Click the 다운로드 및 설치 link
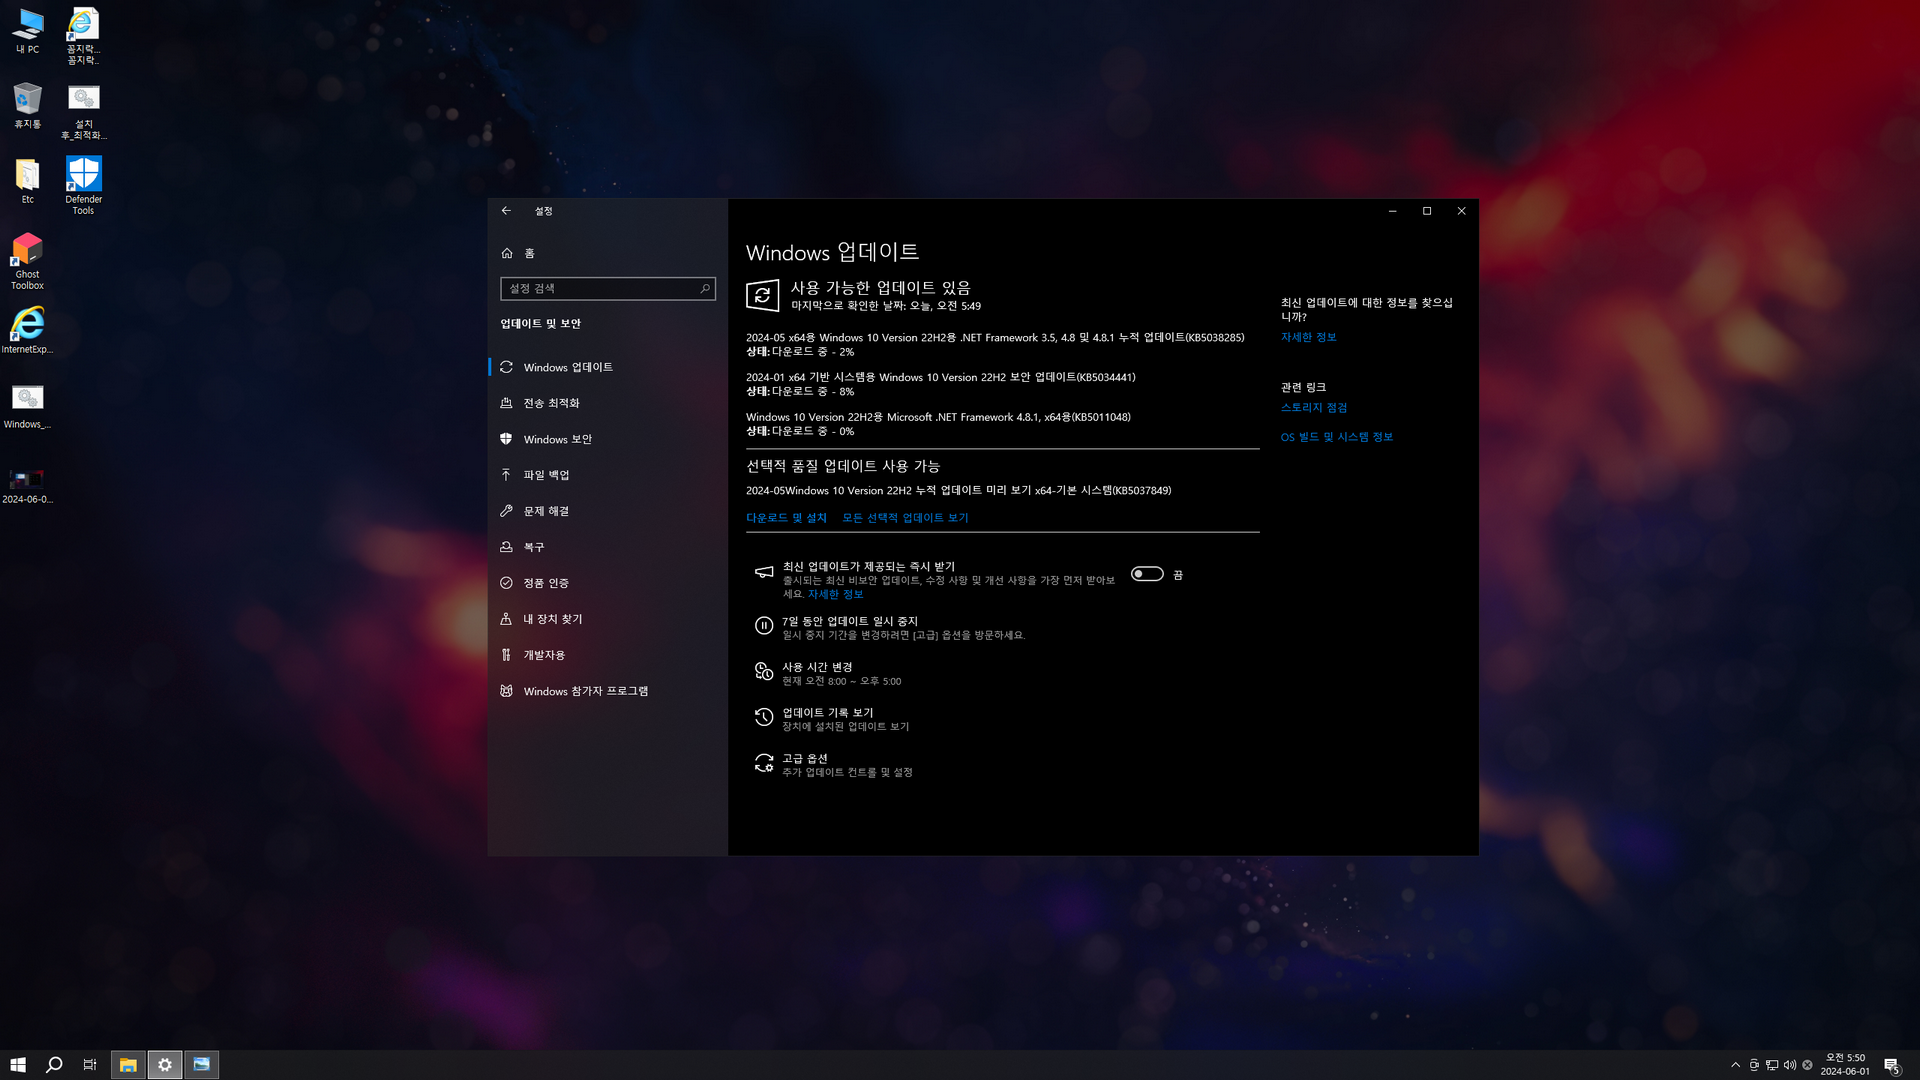This screenshot has width=1920, height=1080. tap(786, 518)
